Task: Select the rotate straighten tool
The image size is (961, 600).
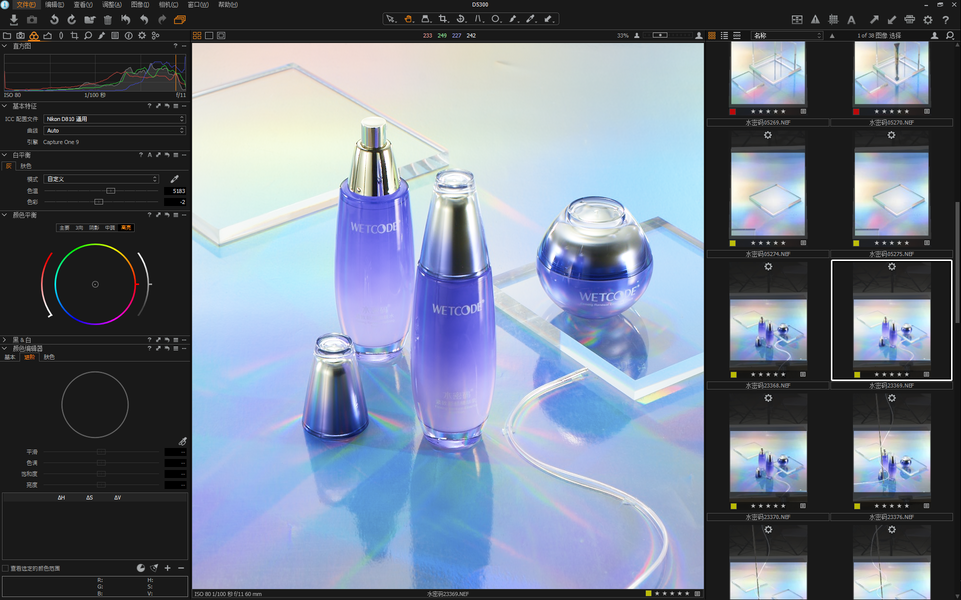Action: pyautogui.click(x=461, y=19)
